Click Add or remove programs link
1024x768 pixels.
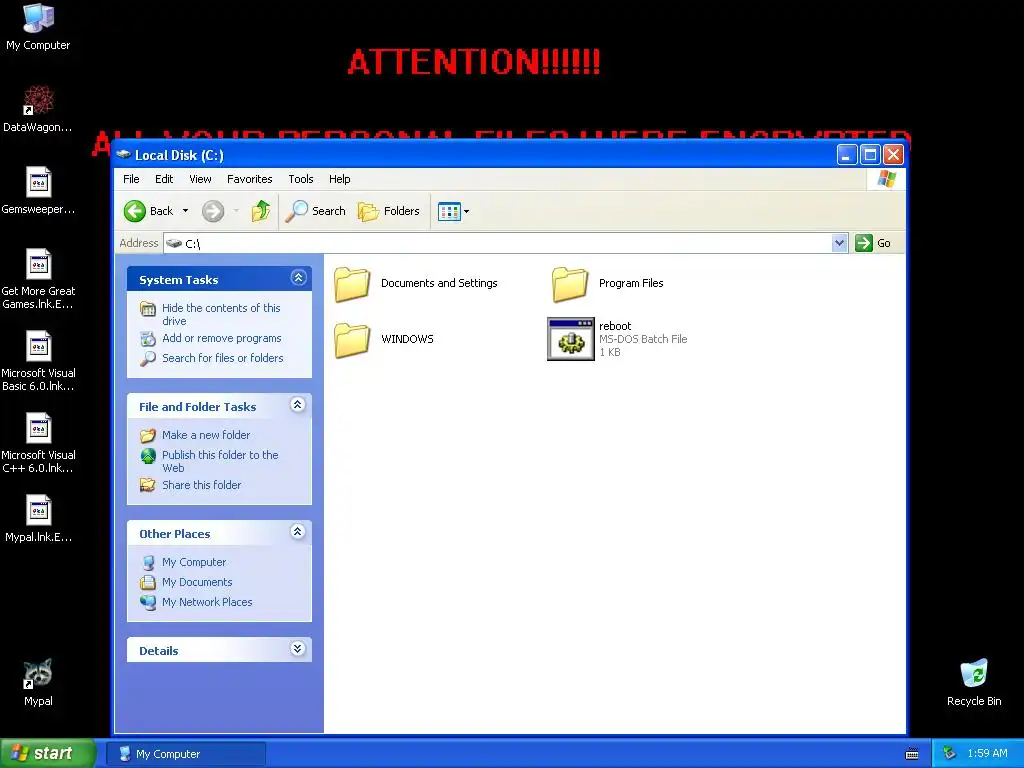click(222, 338)
